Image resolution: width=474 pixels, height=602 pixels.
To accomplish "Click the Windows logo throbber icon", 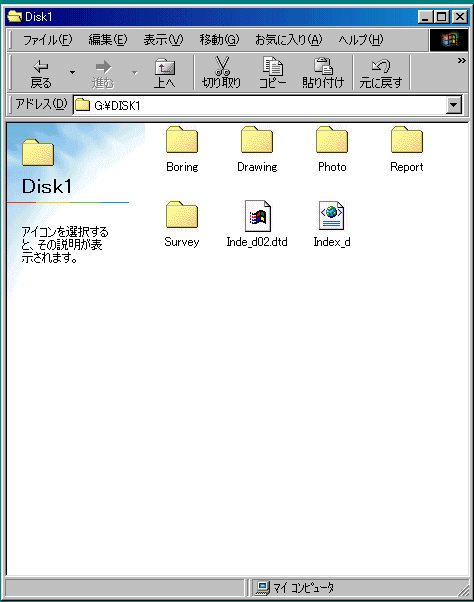I will click(x=449, y=40).
